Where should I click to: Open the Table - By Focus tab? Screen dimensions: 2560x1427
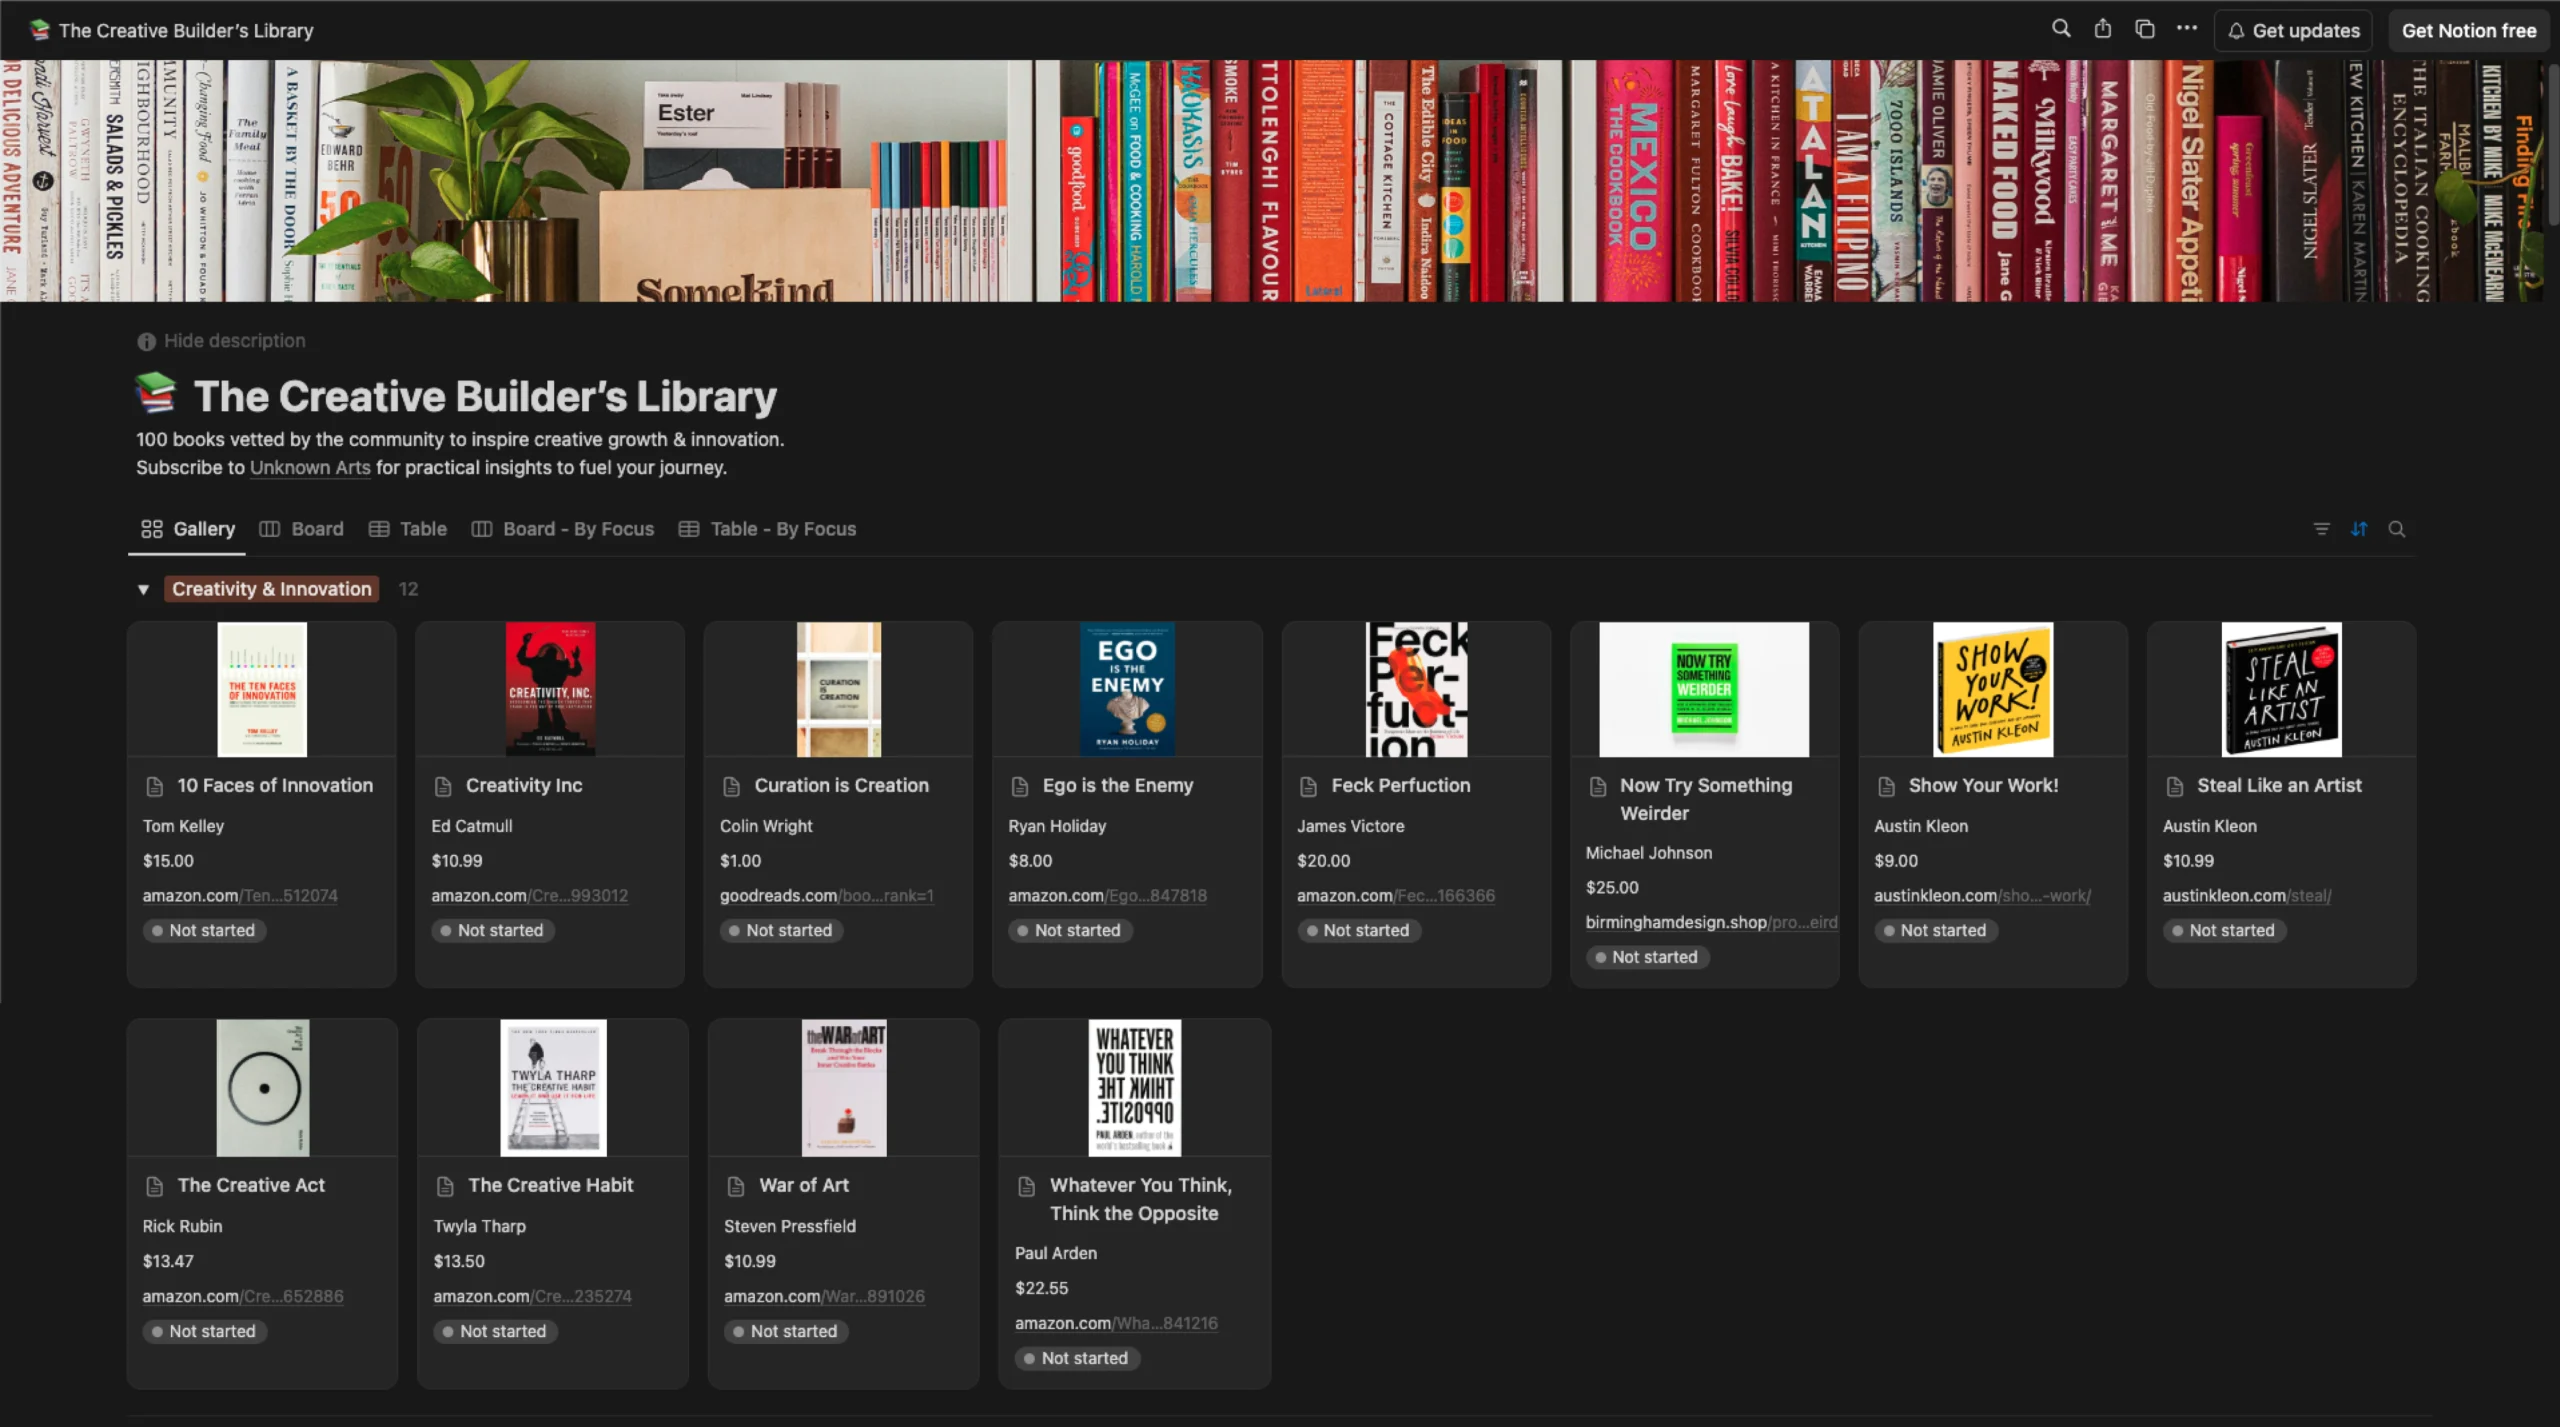pos(767,529)
